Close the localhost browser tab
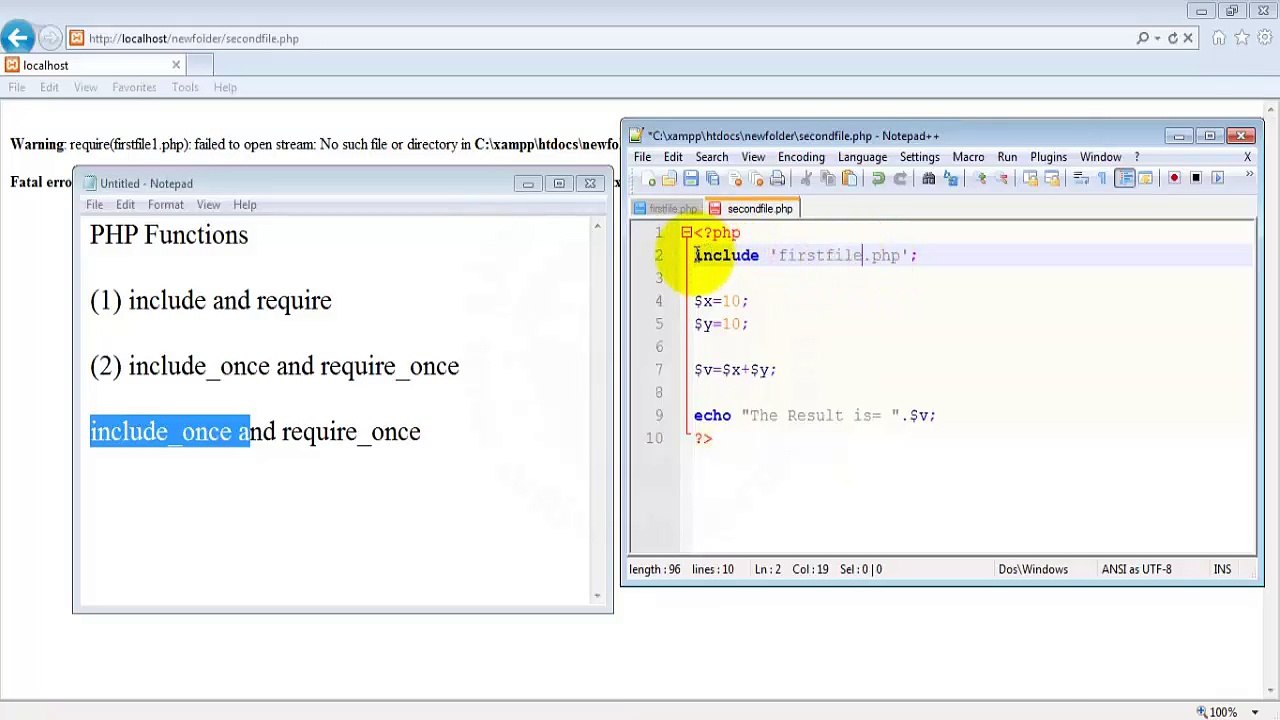The width and height of the screenshot is (1280, 720). [x=176, y=65]
